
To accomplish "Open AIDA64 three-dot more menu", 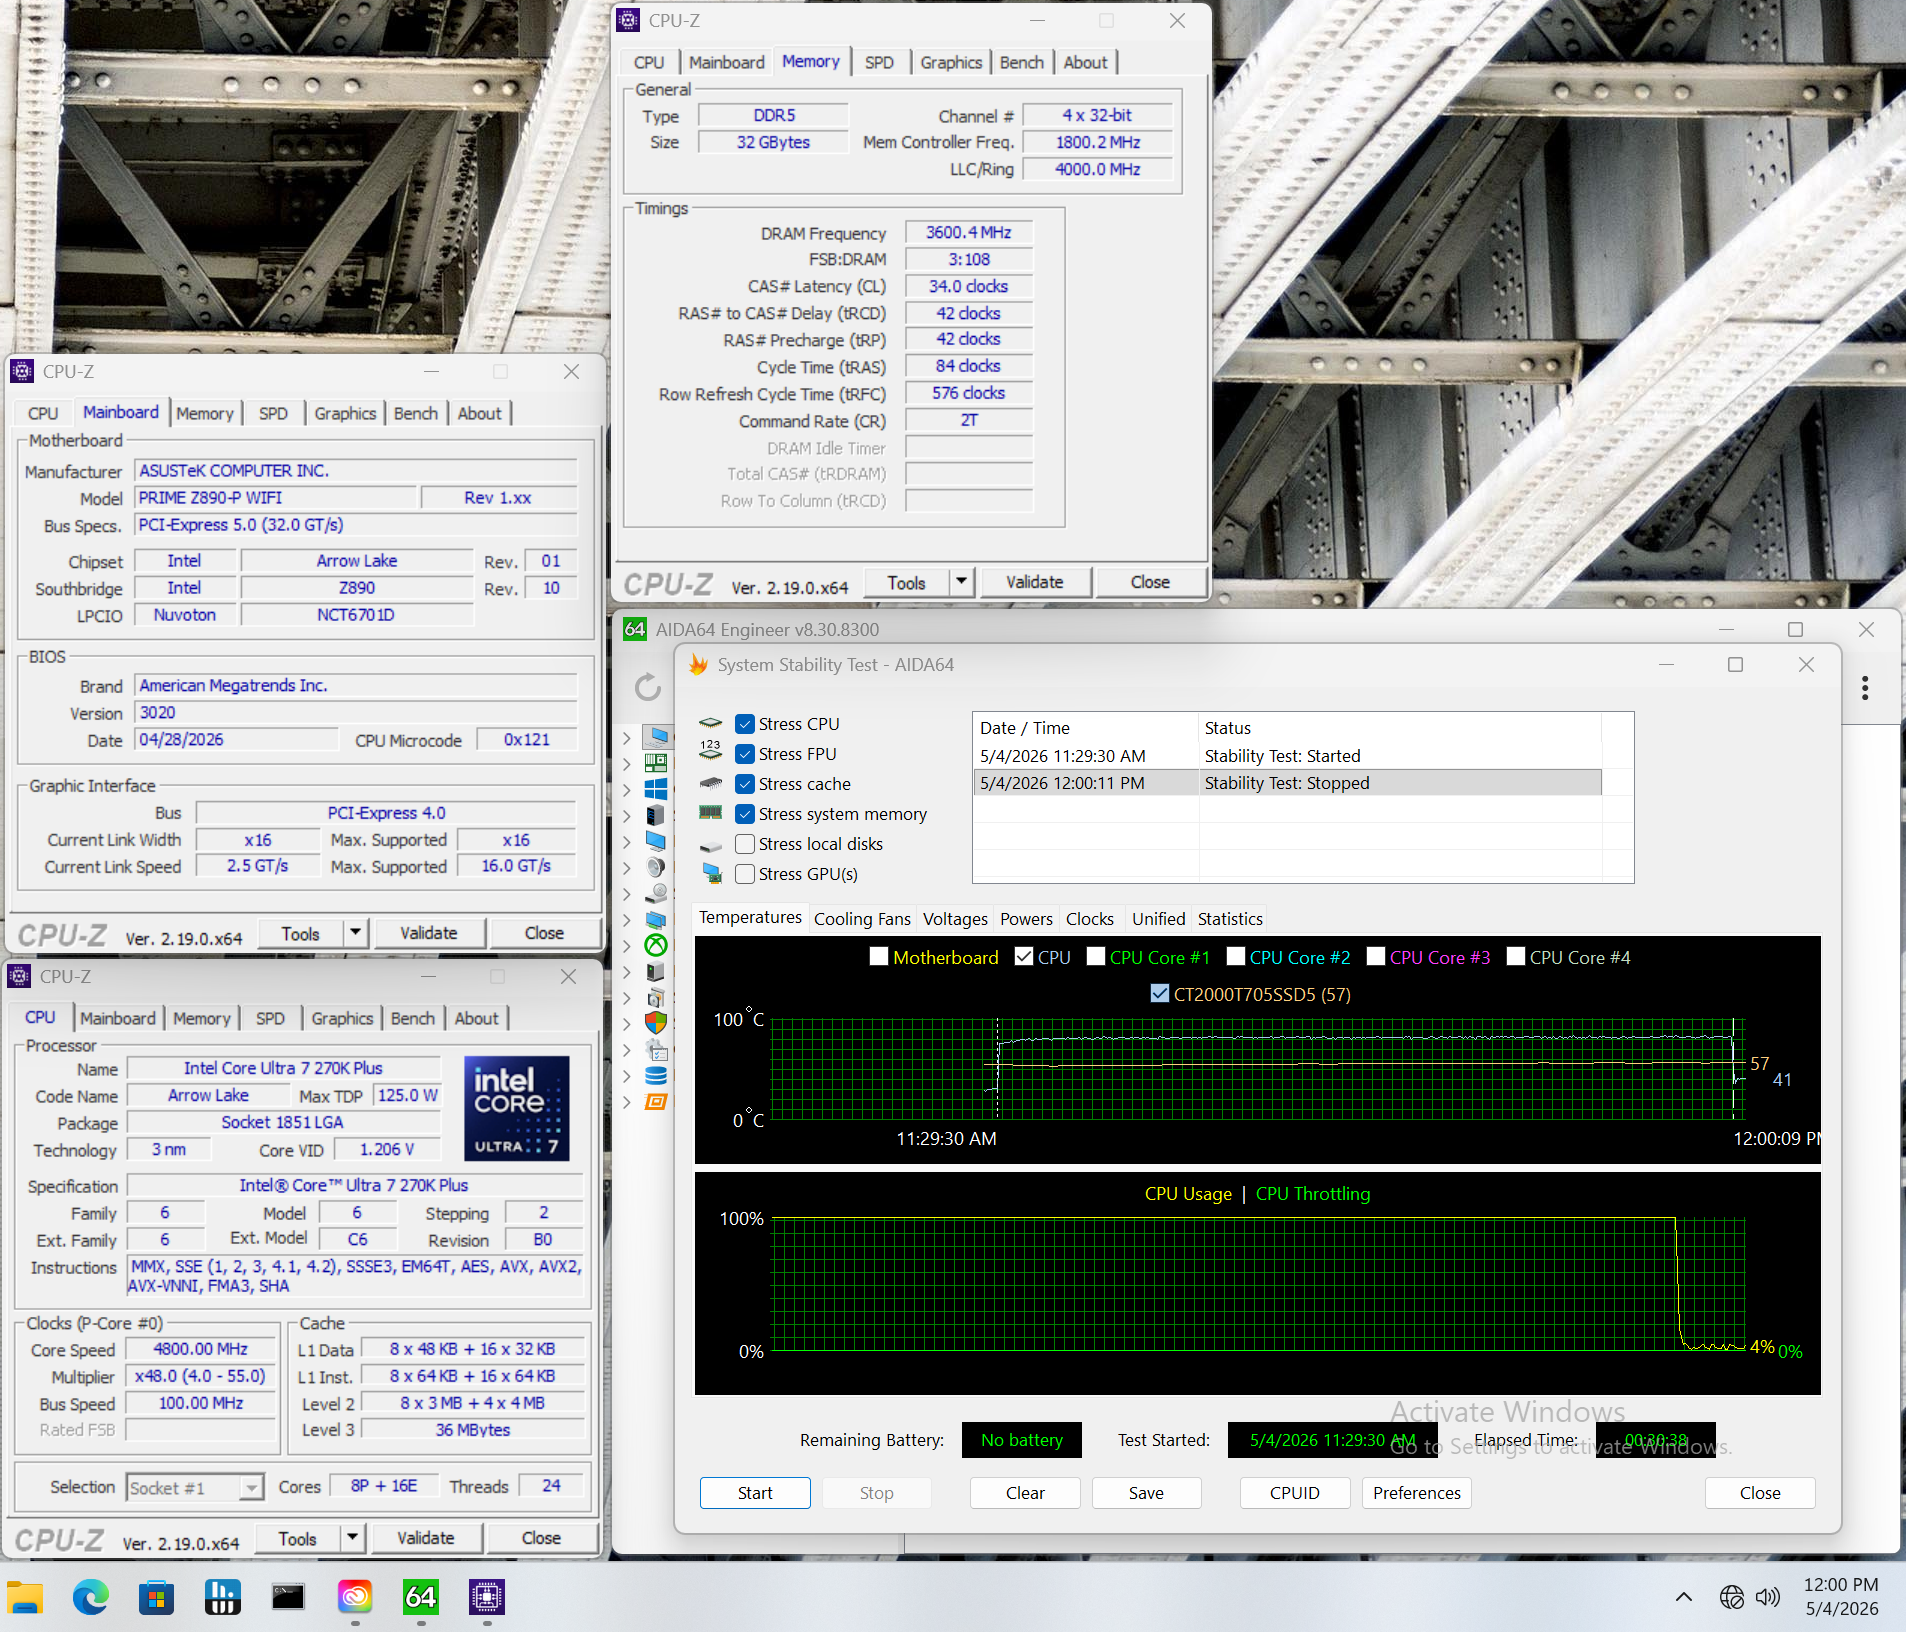I will pos(1865,688).
